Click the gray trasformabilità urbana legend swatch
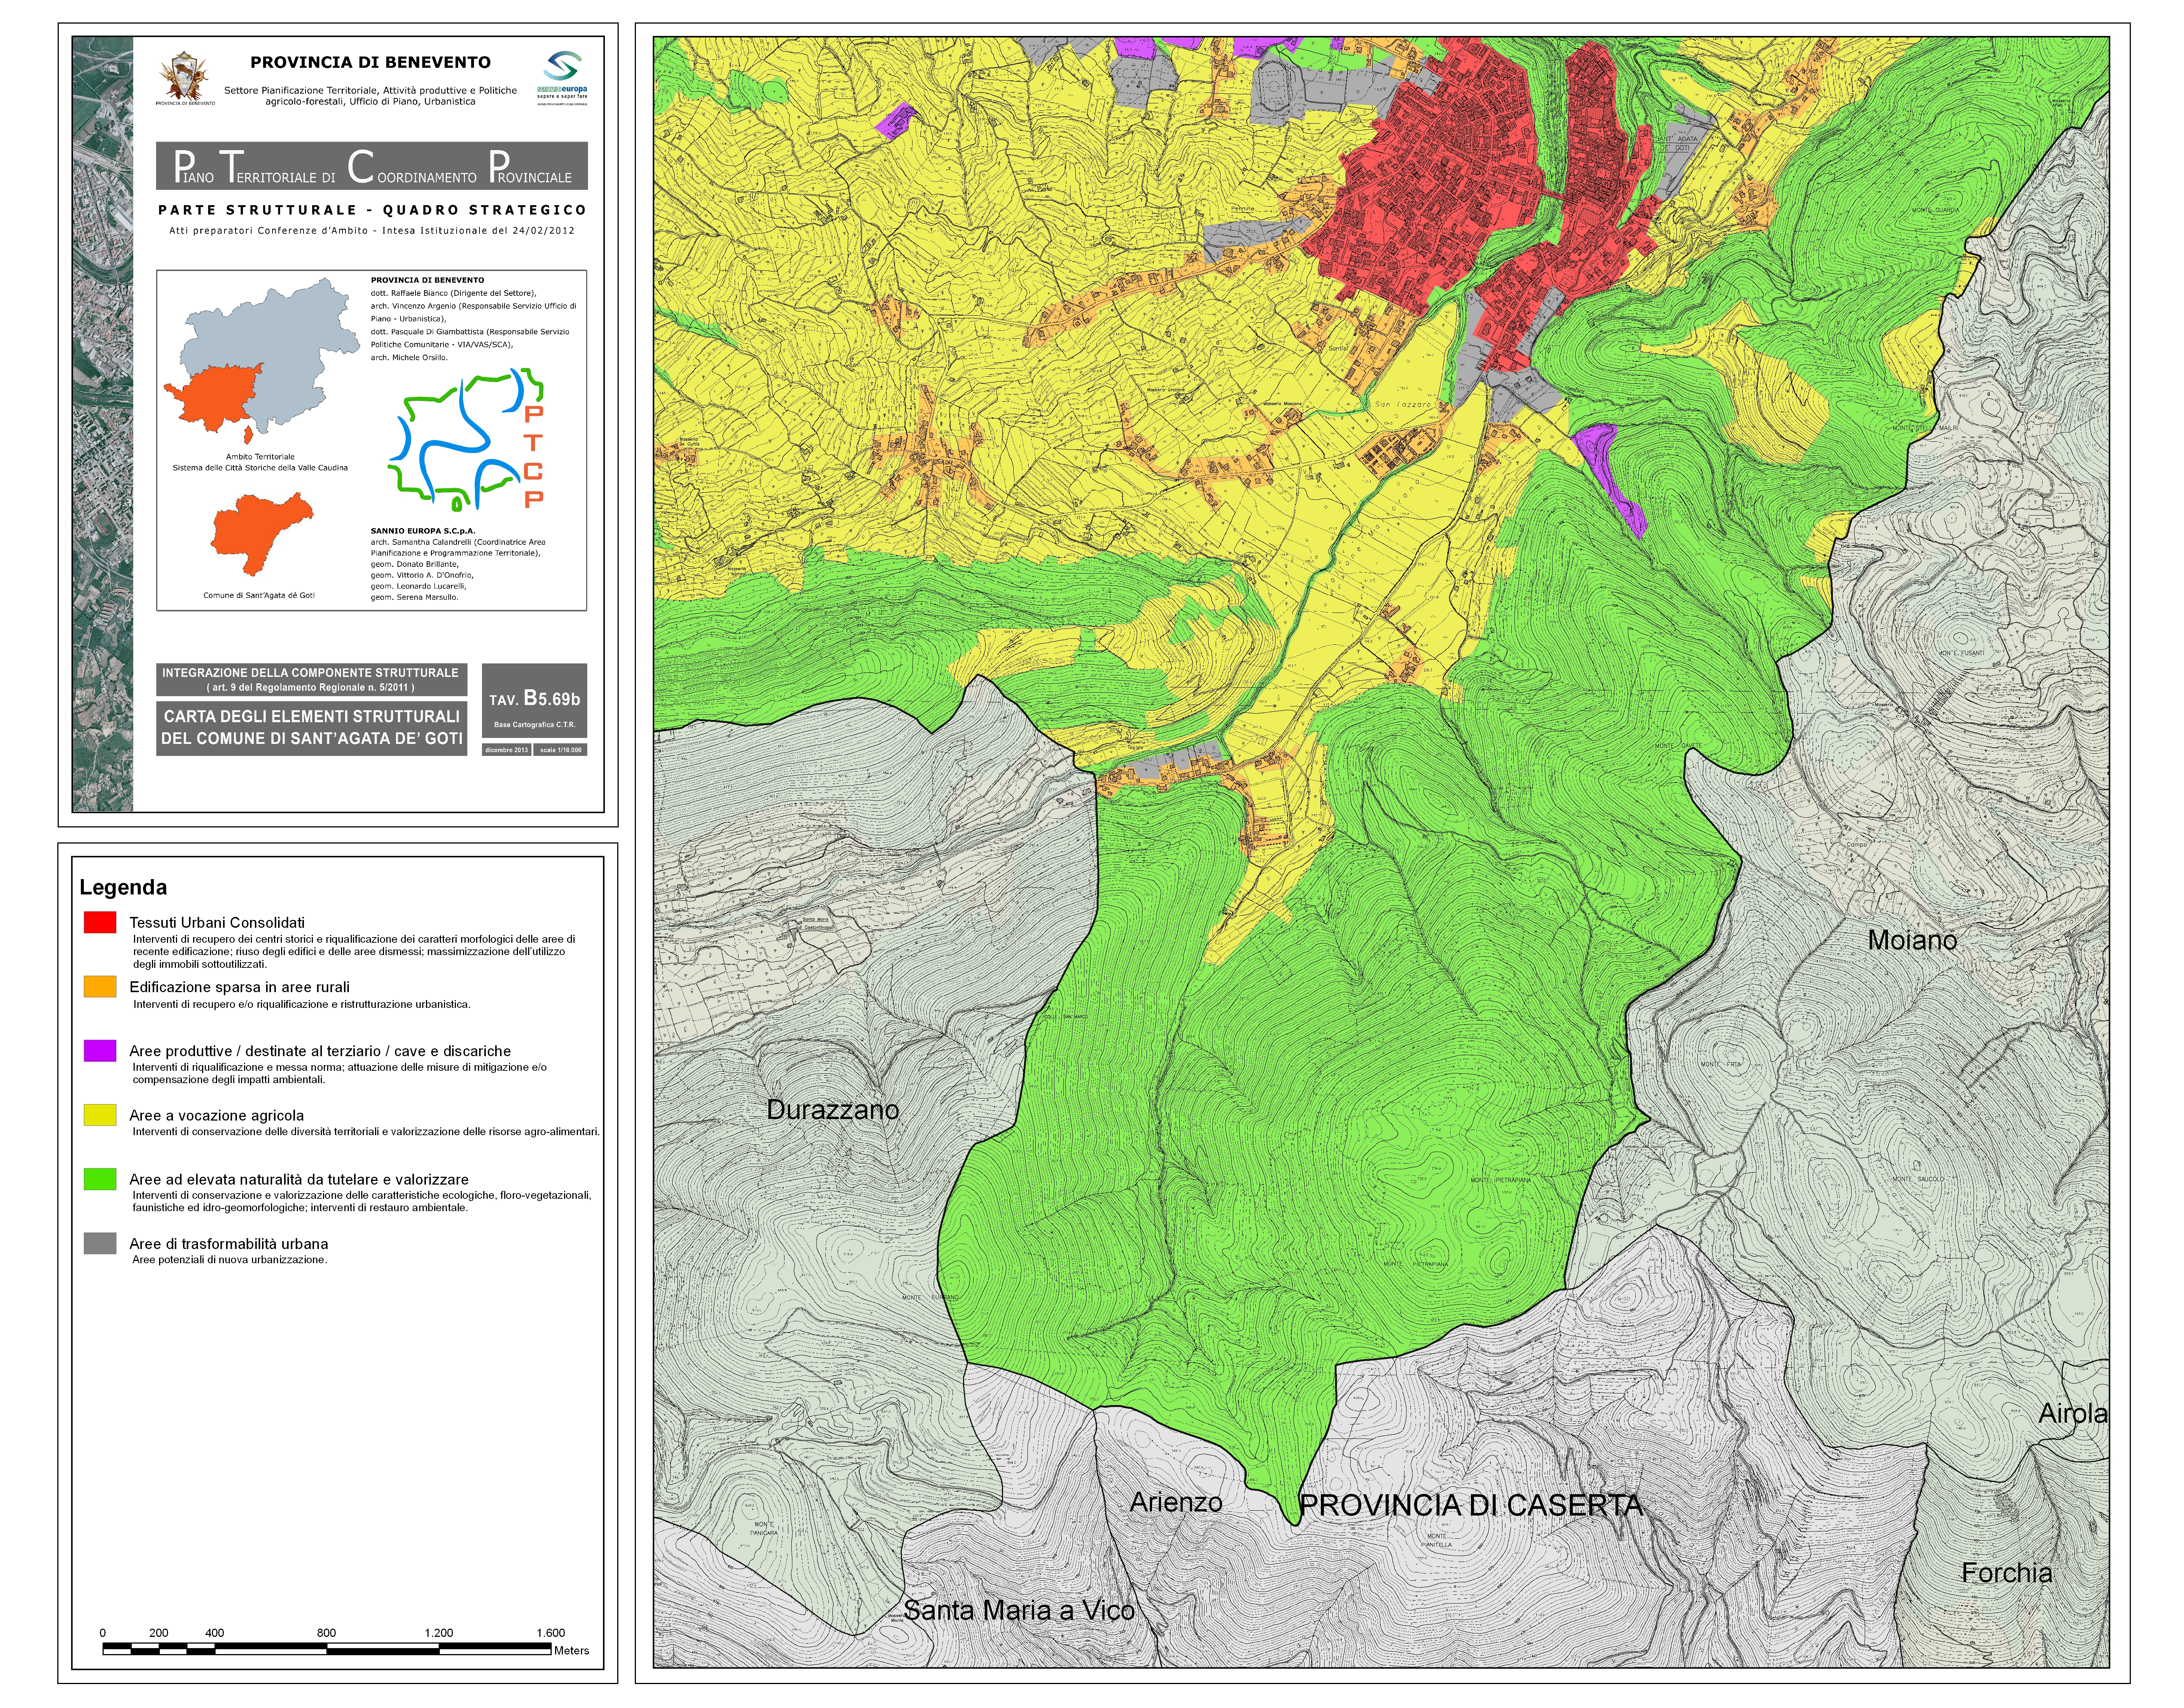2184x1708 pixels. (100, 1243)
